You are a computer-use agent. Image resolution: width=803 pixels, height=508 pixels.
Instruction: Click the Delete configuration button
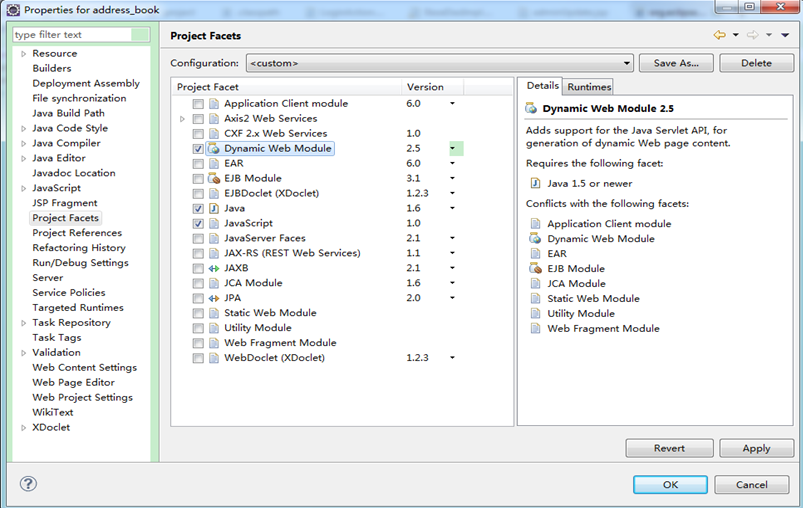(756, 63)
